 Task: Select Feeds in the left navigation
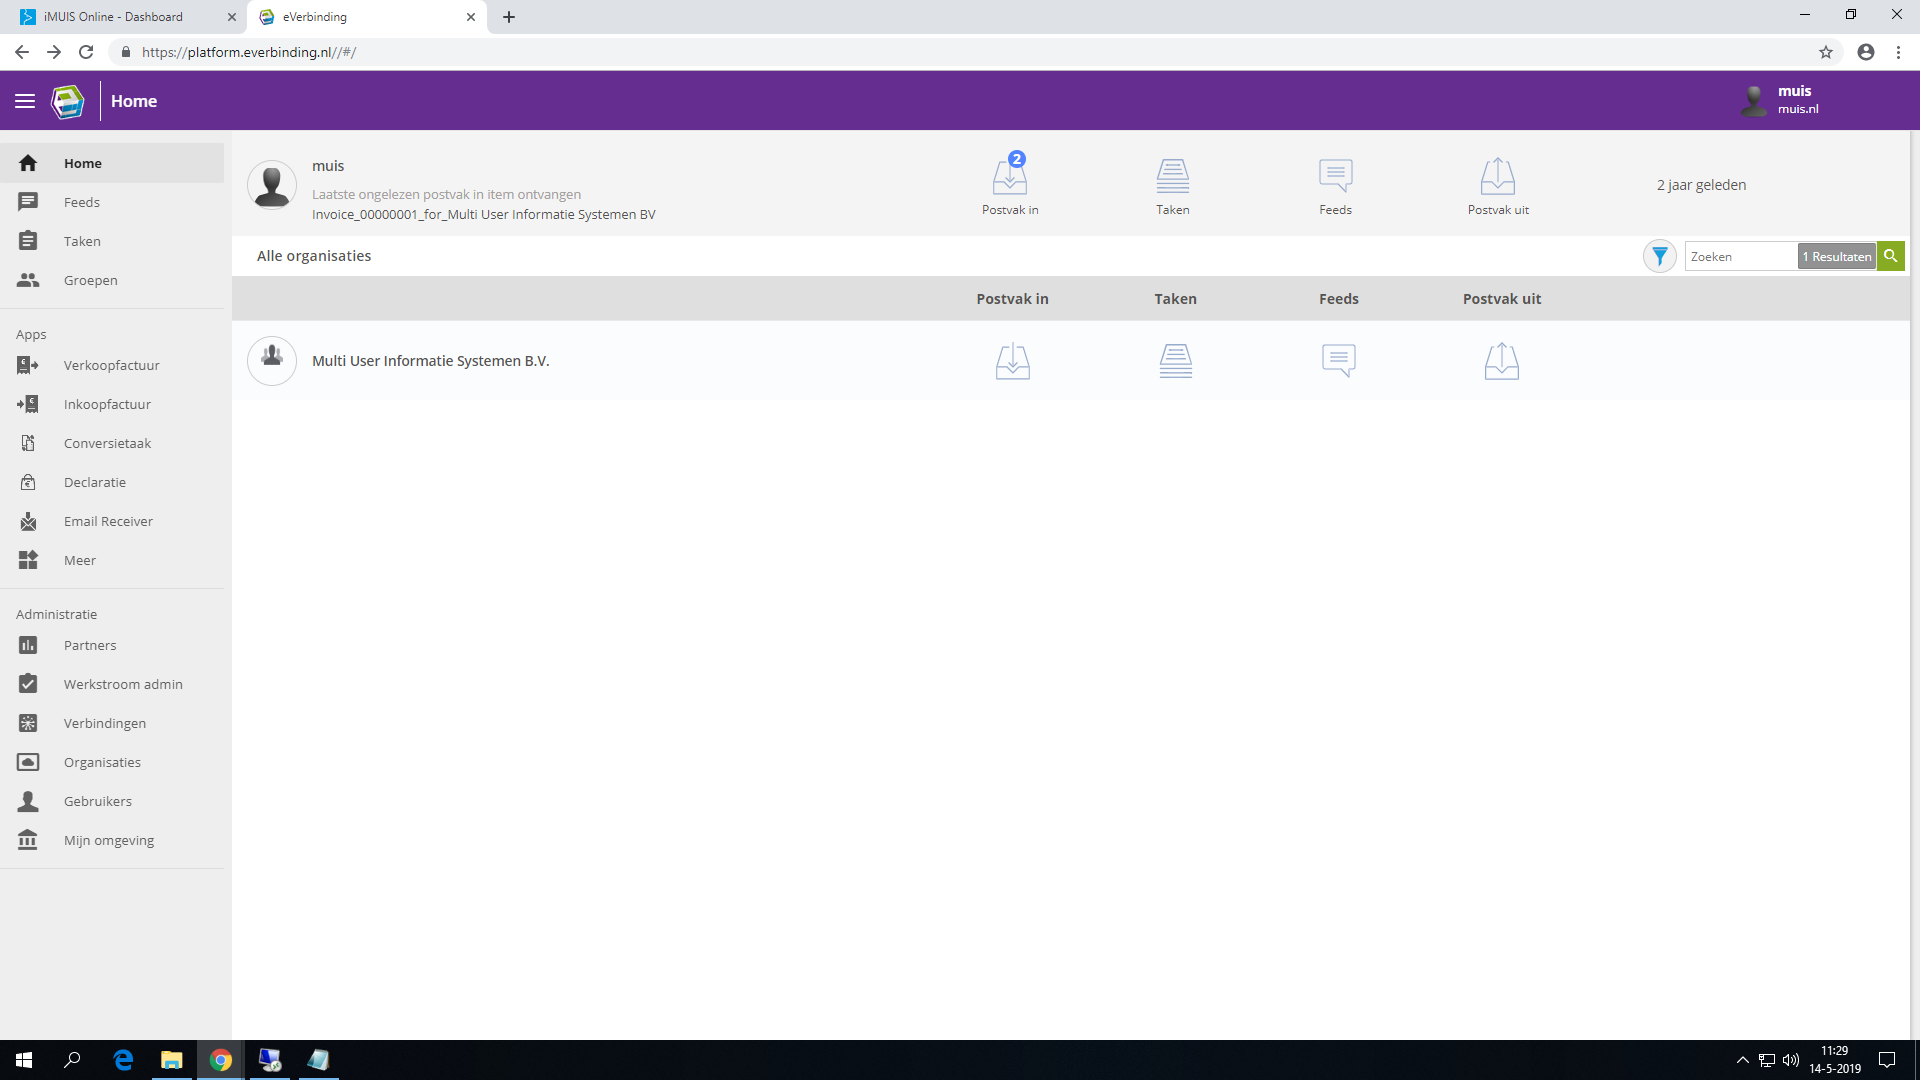pos(82,202)
